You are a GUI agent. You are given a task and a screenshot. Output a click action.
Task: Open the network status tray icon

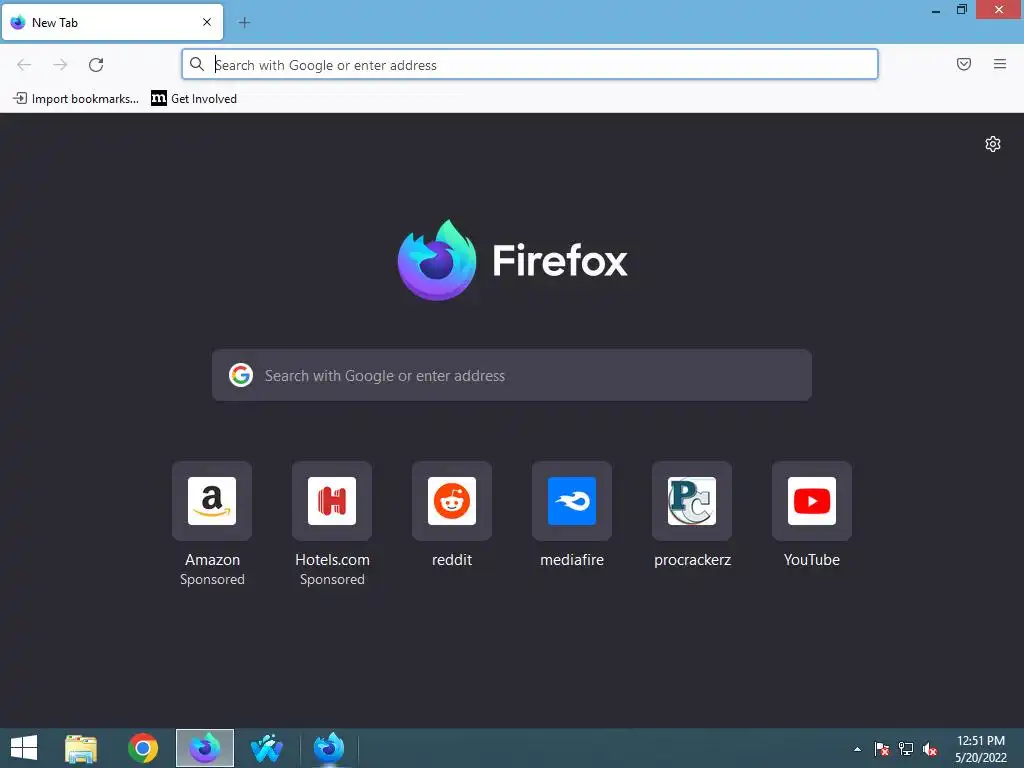click(x=906, y=749)
